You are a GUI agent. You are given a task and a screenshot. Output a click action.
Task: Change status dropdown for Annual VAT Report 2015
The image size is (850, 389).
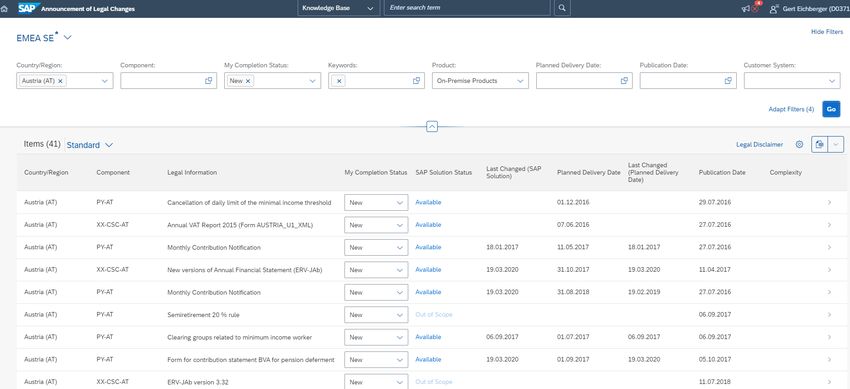376,224
